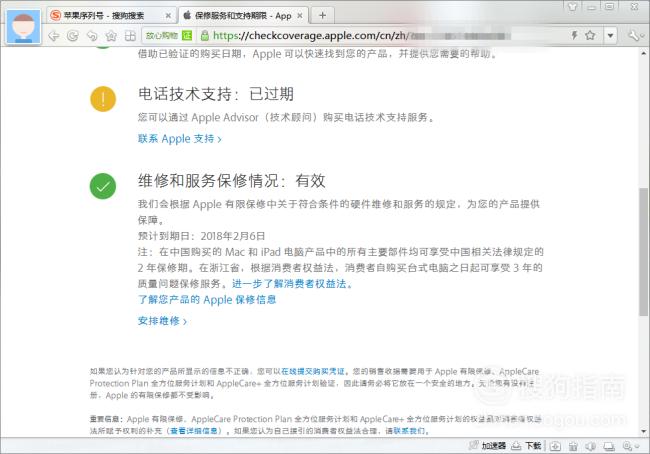
Task: Click the user avatar profile picture
Action: tap(24, 26)
